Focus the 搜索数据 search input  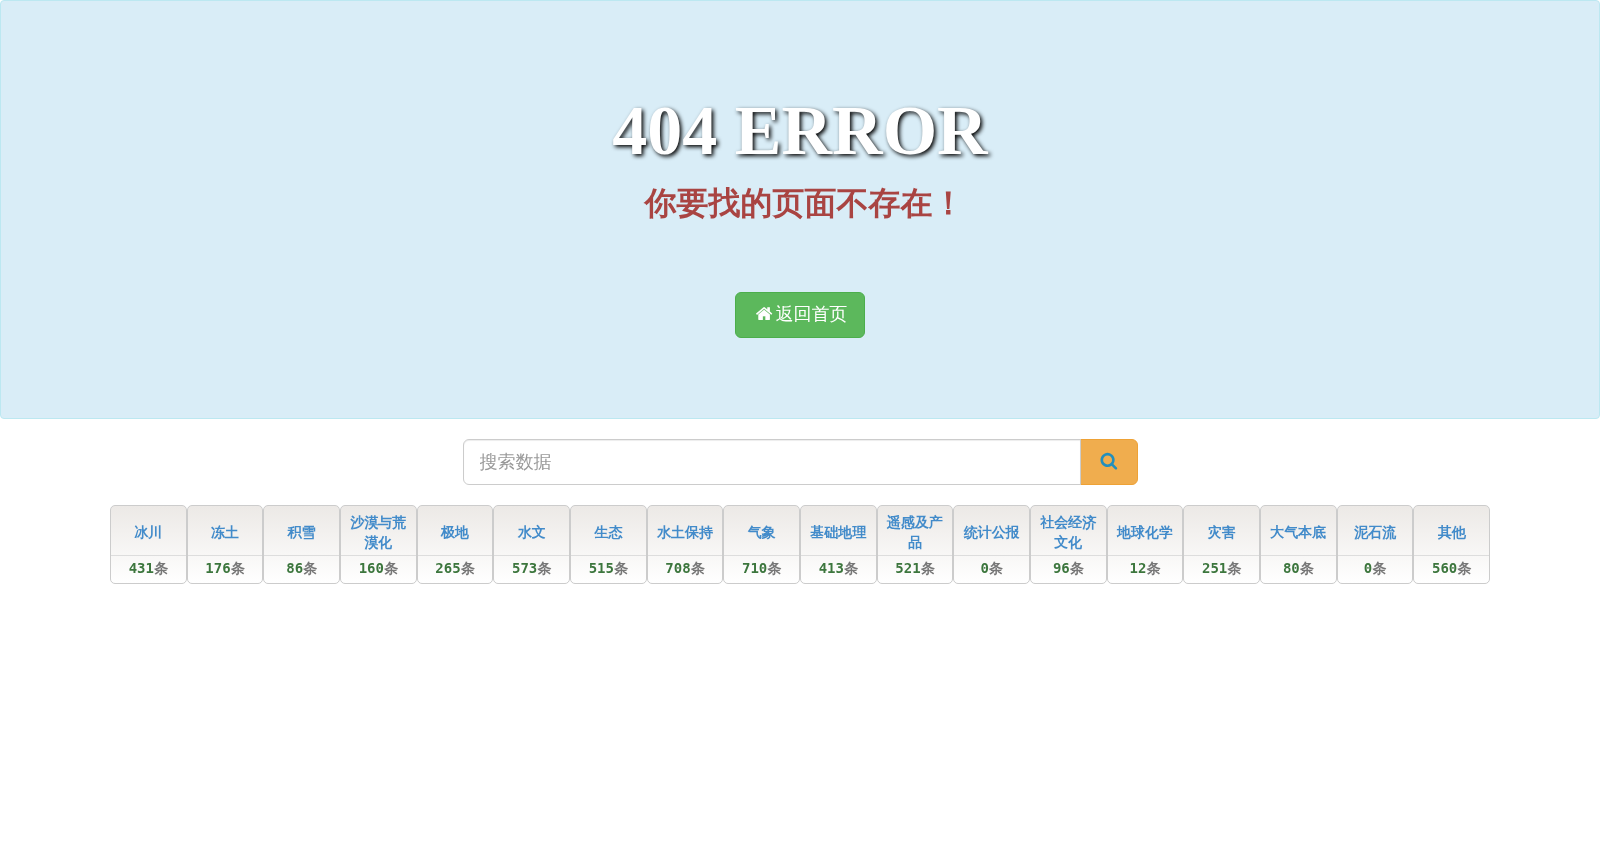click(772, 462)
